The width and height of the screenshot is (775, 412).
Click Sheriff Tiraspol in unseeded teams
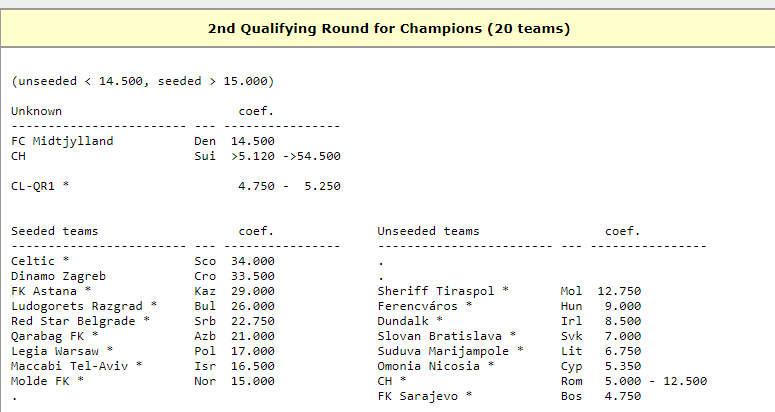tap(436, 291)
